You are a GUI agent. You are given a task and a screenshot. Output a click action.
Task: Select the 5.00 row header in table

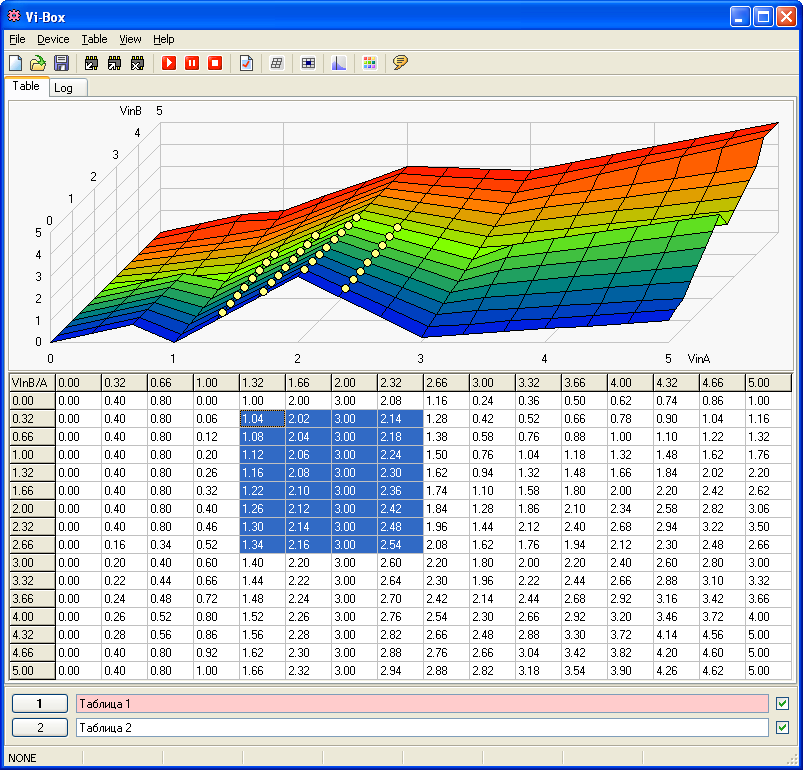click(31, 671)
